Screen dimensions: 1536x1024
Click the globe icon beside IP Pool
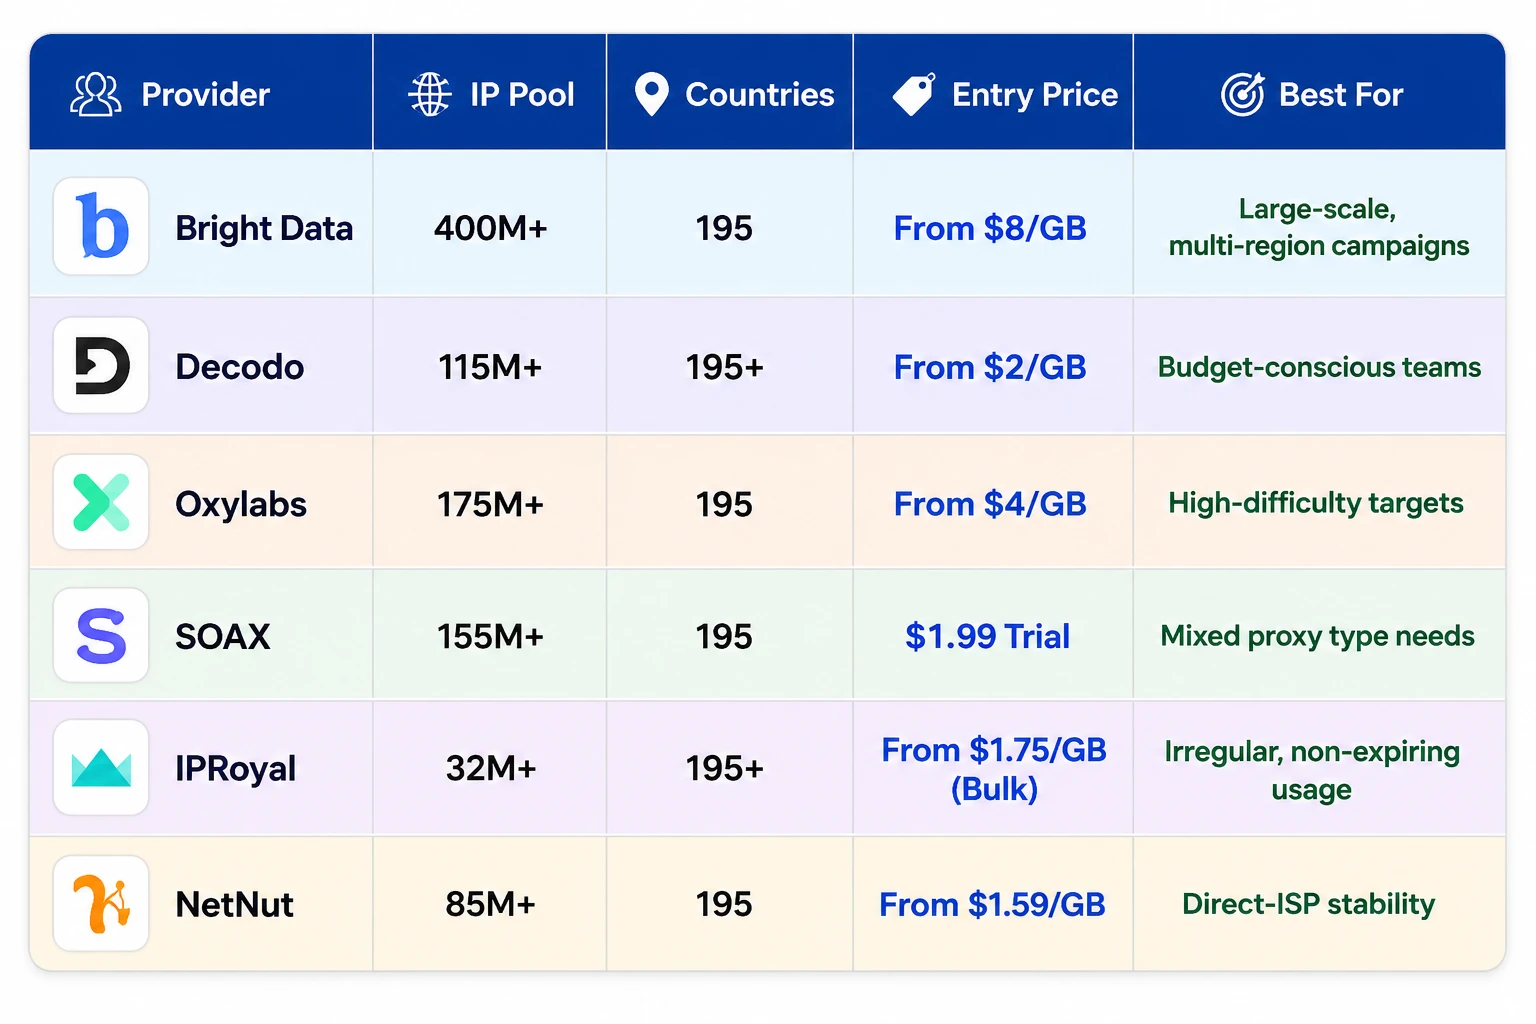click(x=430, y=95)
